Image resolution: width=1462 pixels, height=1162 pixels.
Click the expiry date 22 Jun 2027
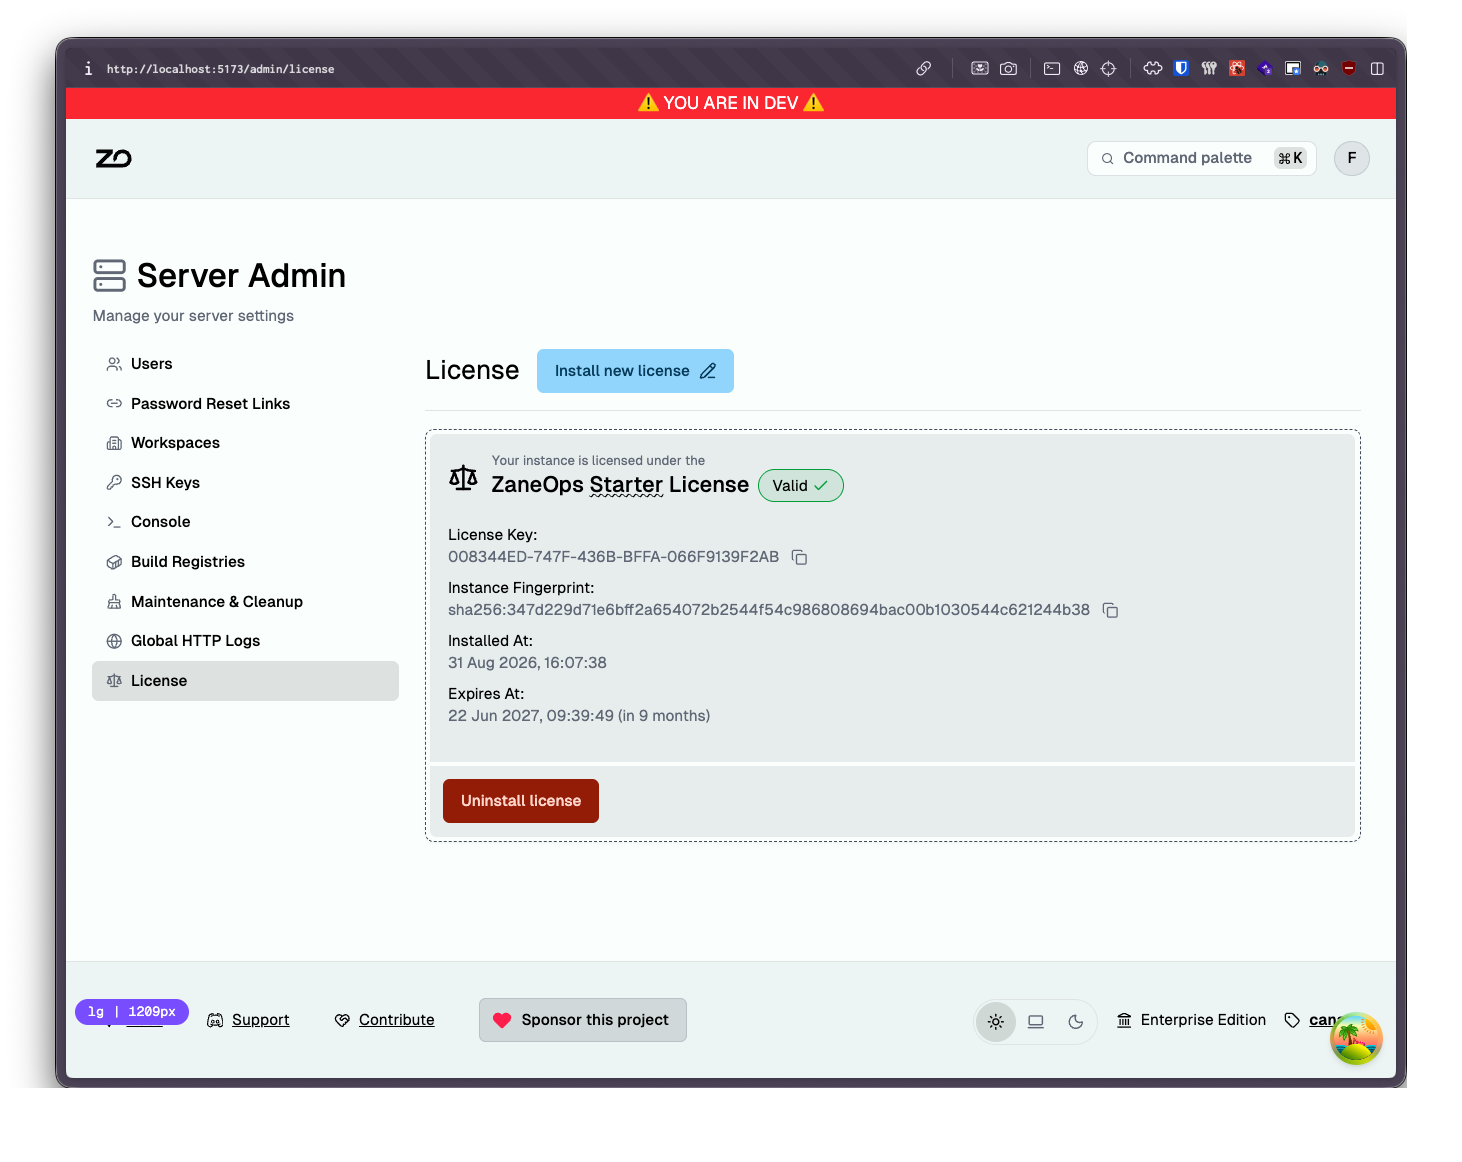(579, 716)
